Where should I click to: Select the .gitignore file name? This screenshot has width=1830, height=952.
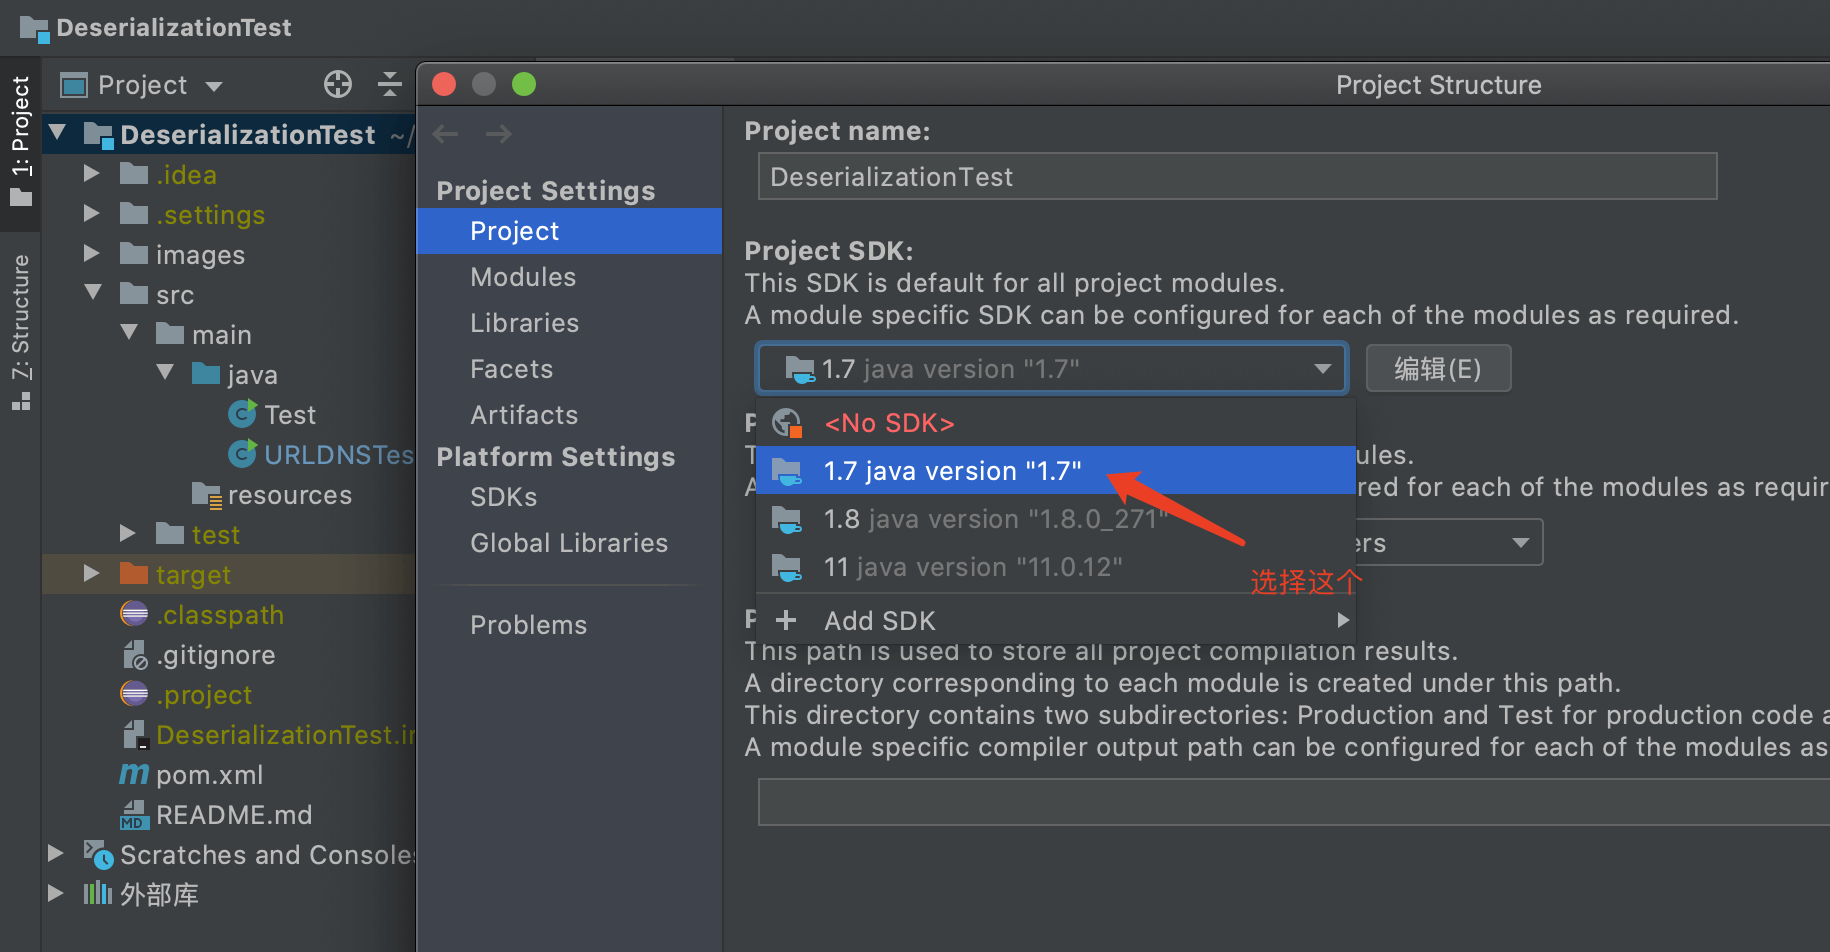click(x=216, y=655)
